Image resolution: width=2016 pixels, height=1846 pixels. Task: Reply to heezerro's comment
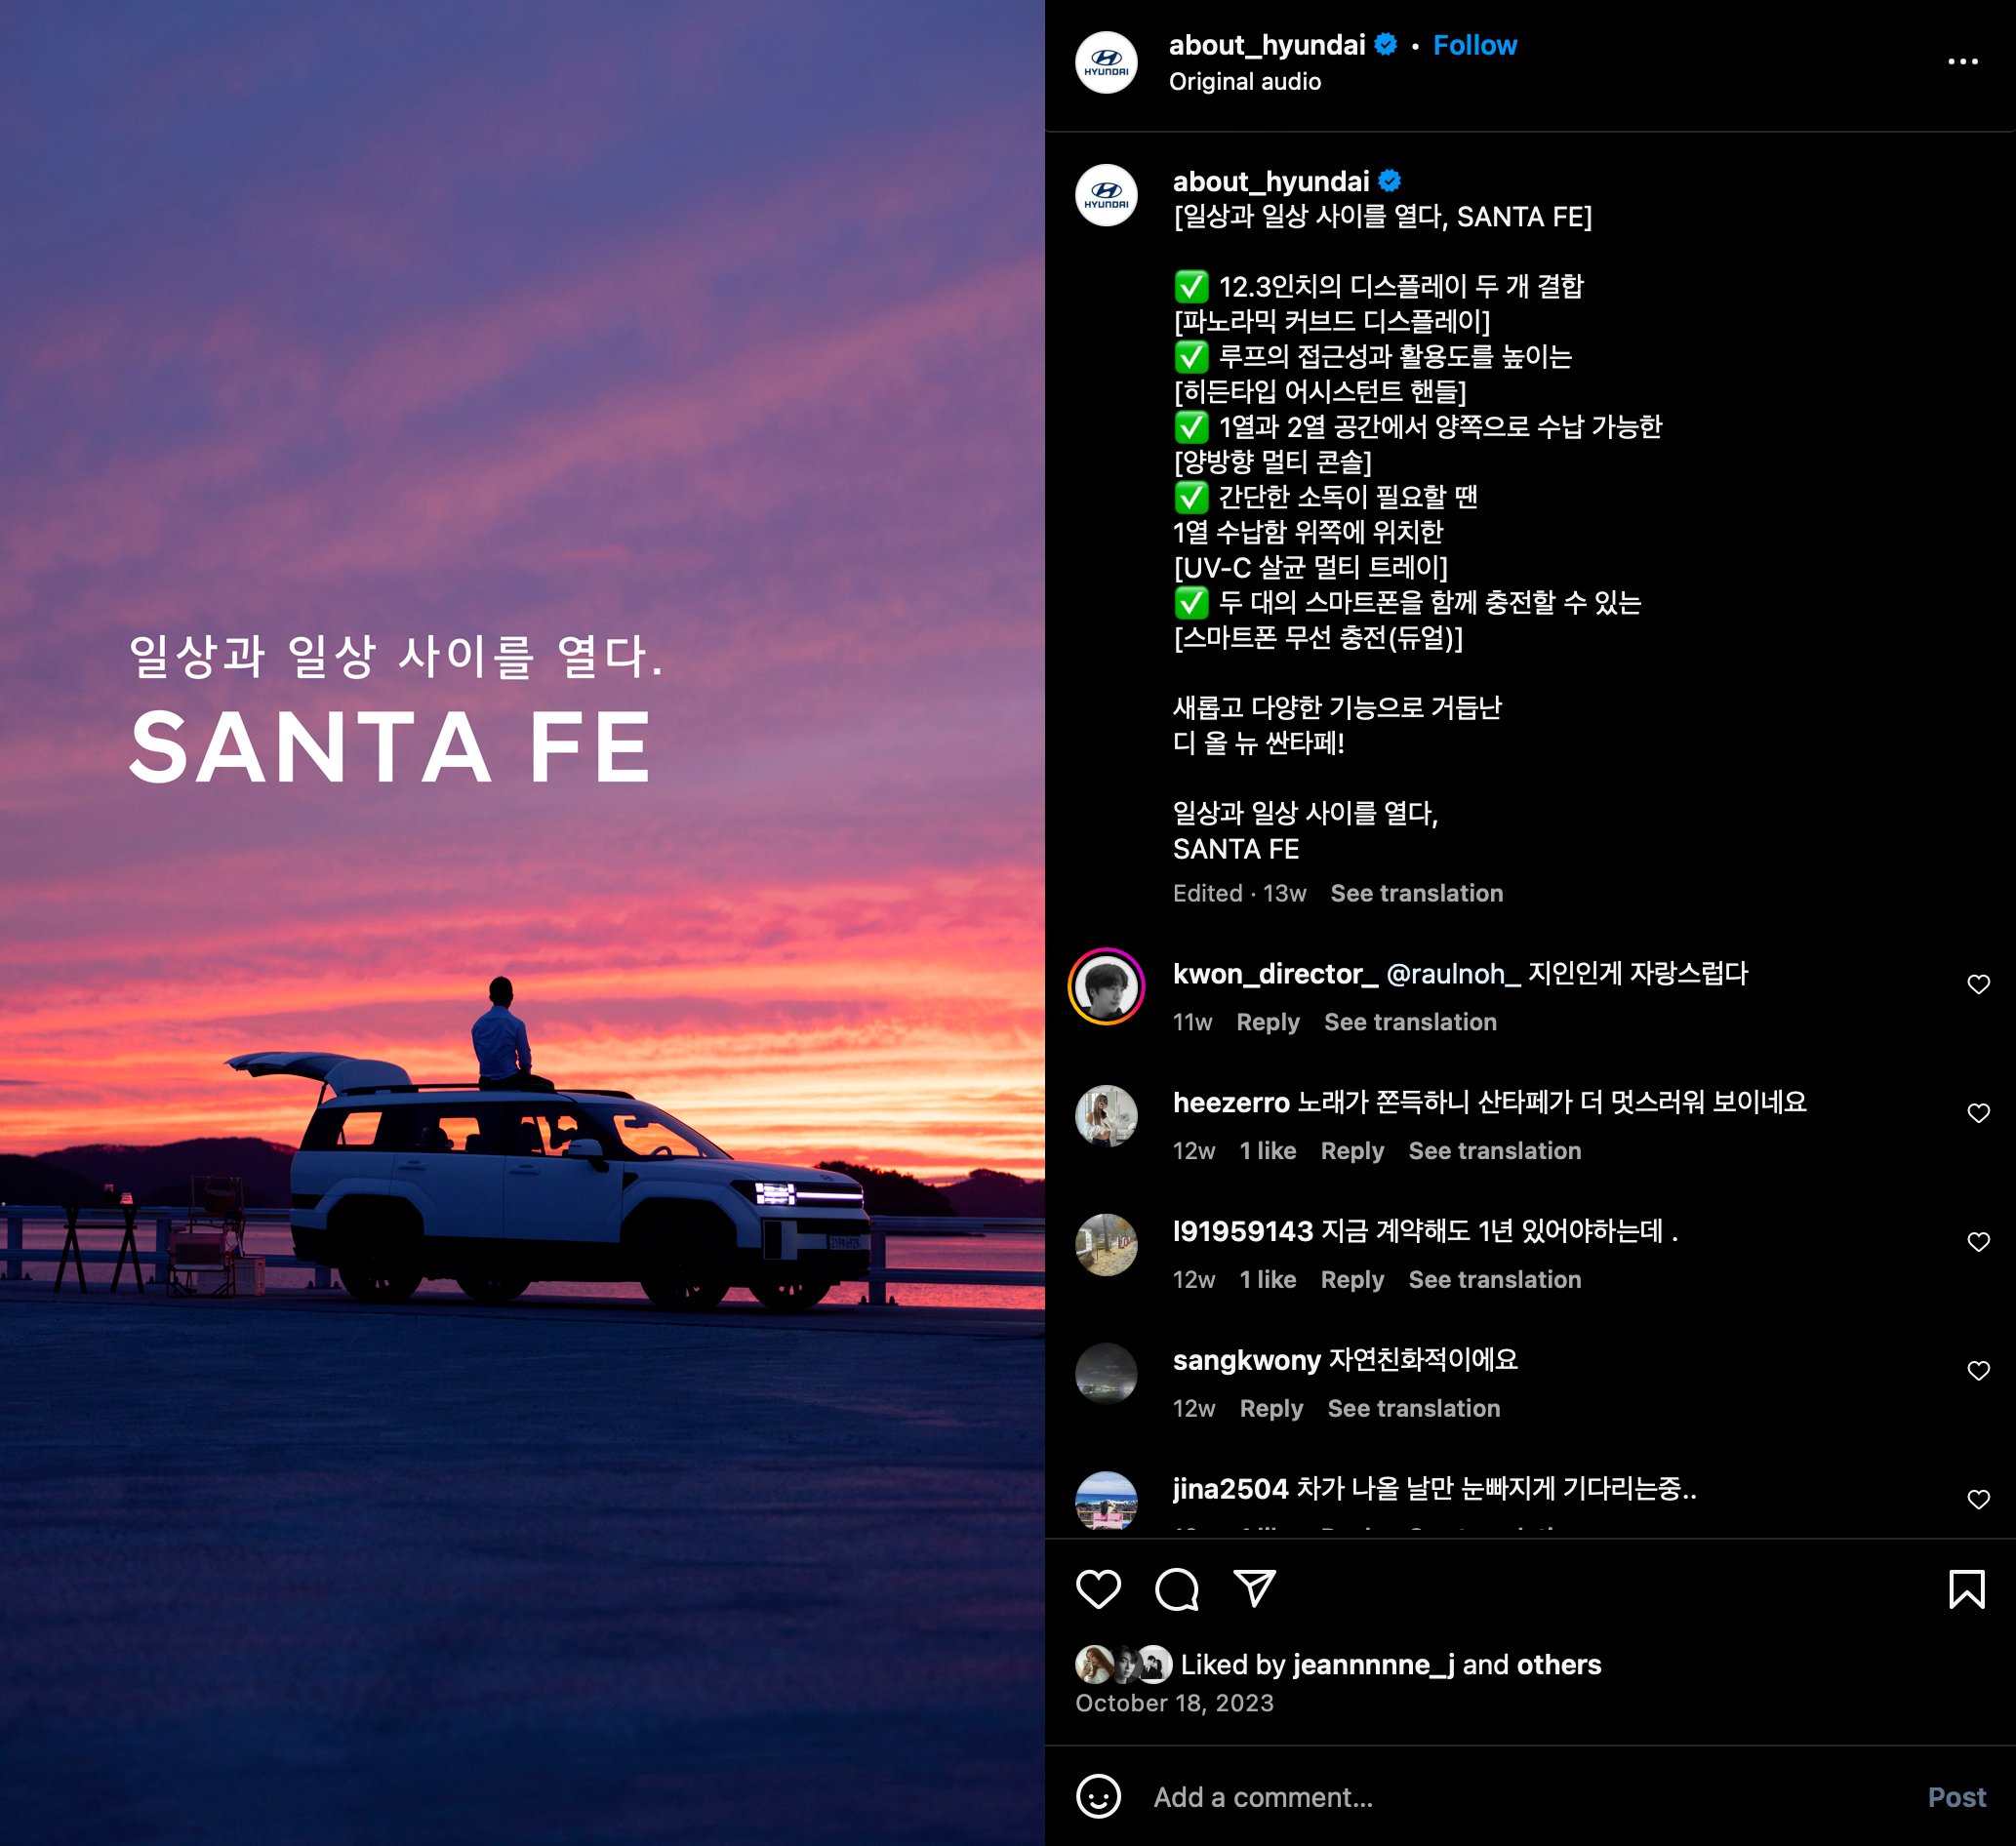pos(1352,1151)
